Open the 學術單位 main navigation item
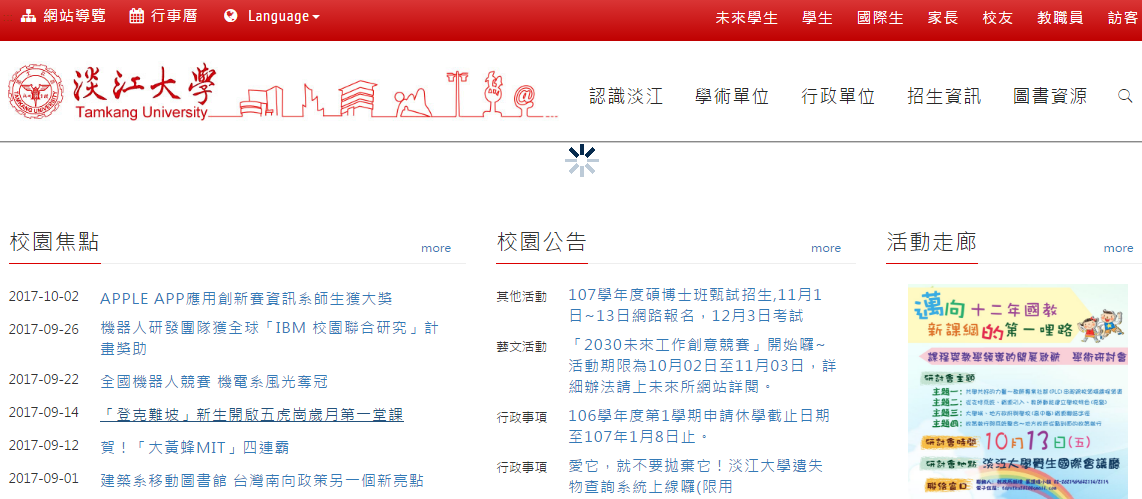Image resolution: width=1142 pixels, height=499 pixels. tap(732, 96)
